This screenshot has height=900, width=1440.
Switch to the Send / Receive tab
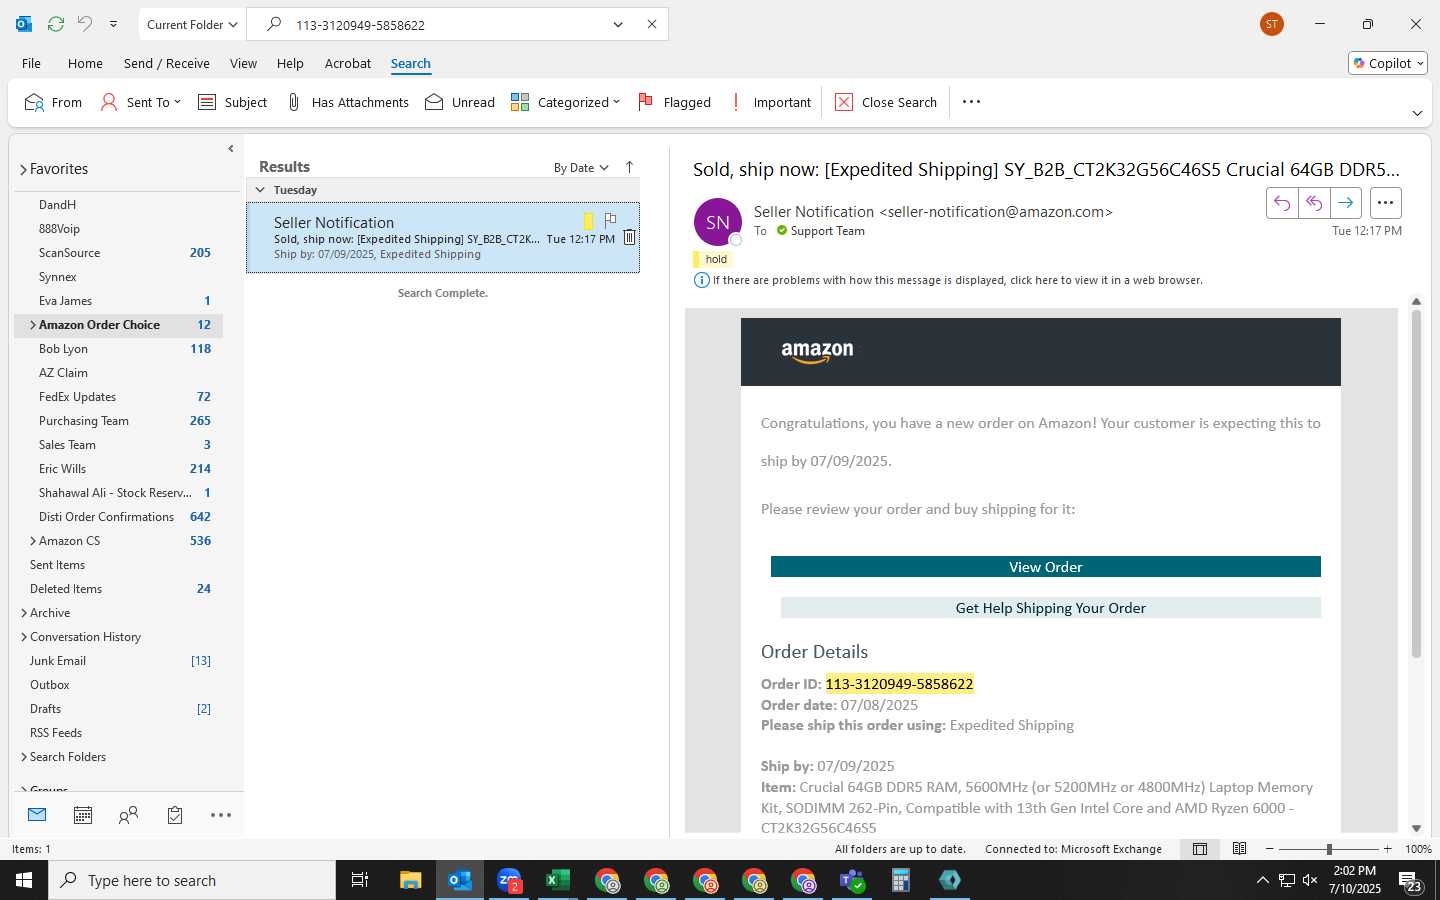(x=166, y=63)
